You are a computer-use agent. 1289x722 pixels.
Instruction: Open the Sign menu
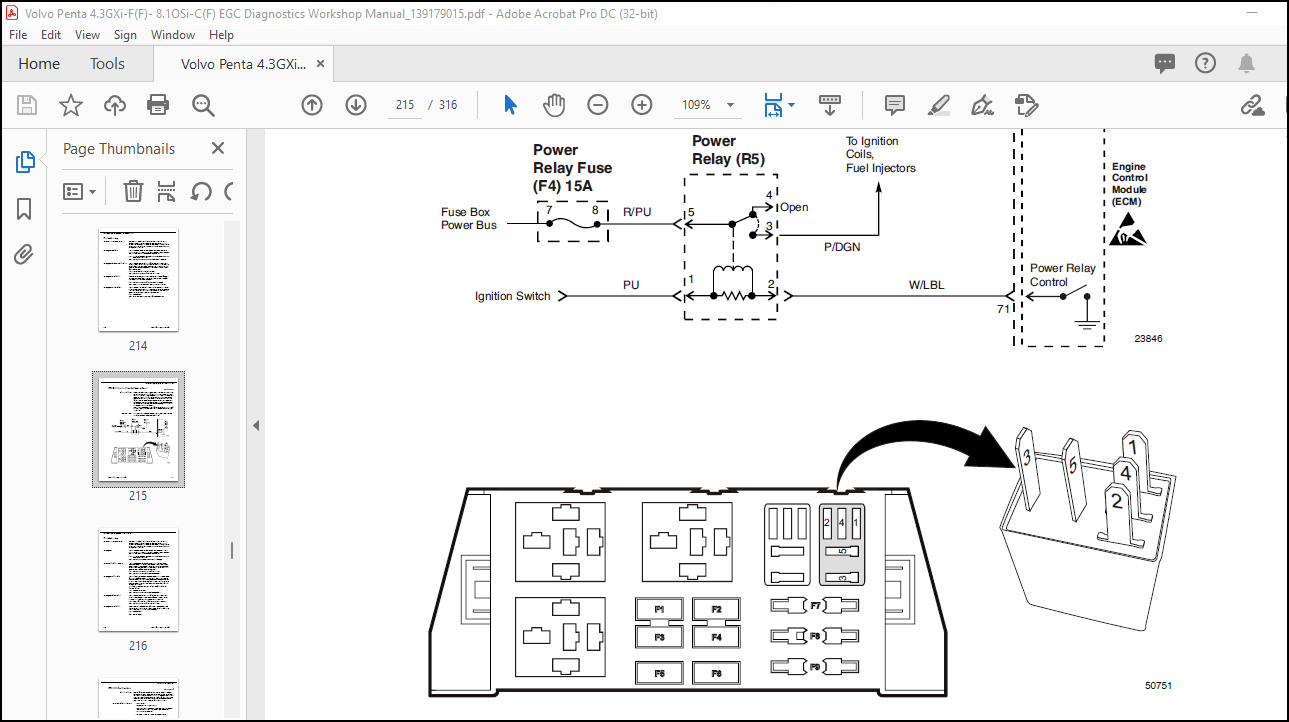point(125,34)
